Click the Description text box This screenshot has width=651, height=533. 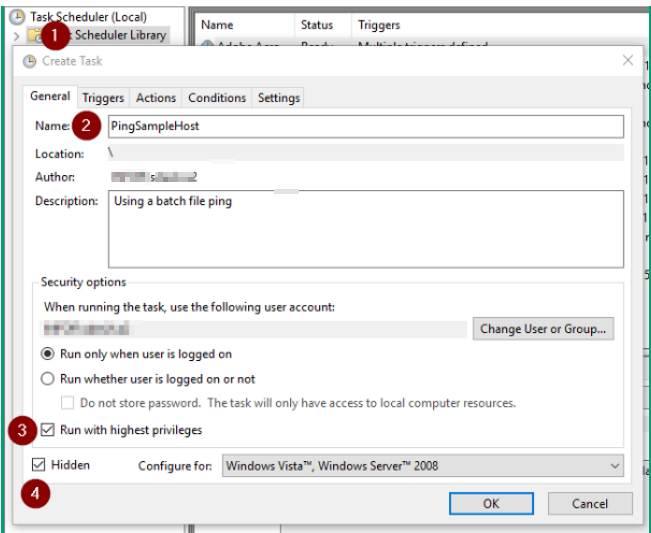[366, 229]
